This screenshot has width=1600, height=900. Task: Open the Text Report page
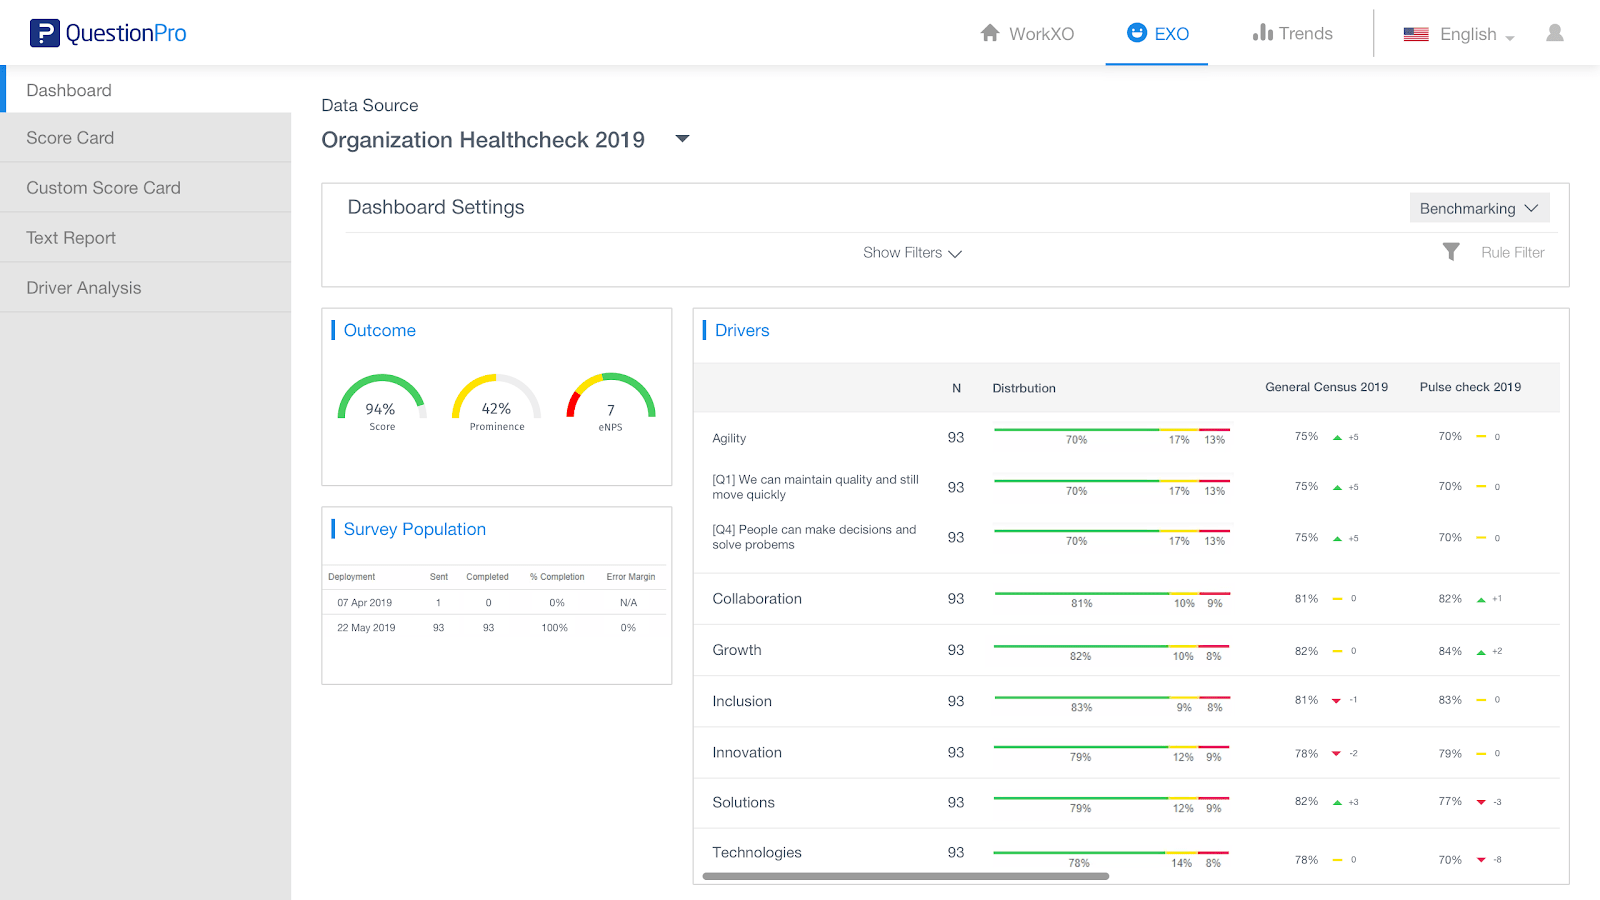click(x=71, y=238)
